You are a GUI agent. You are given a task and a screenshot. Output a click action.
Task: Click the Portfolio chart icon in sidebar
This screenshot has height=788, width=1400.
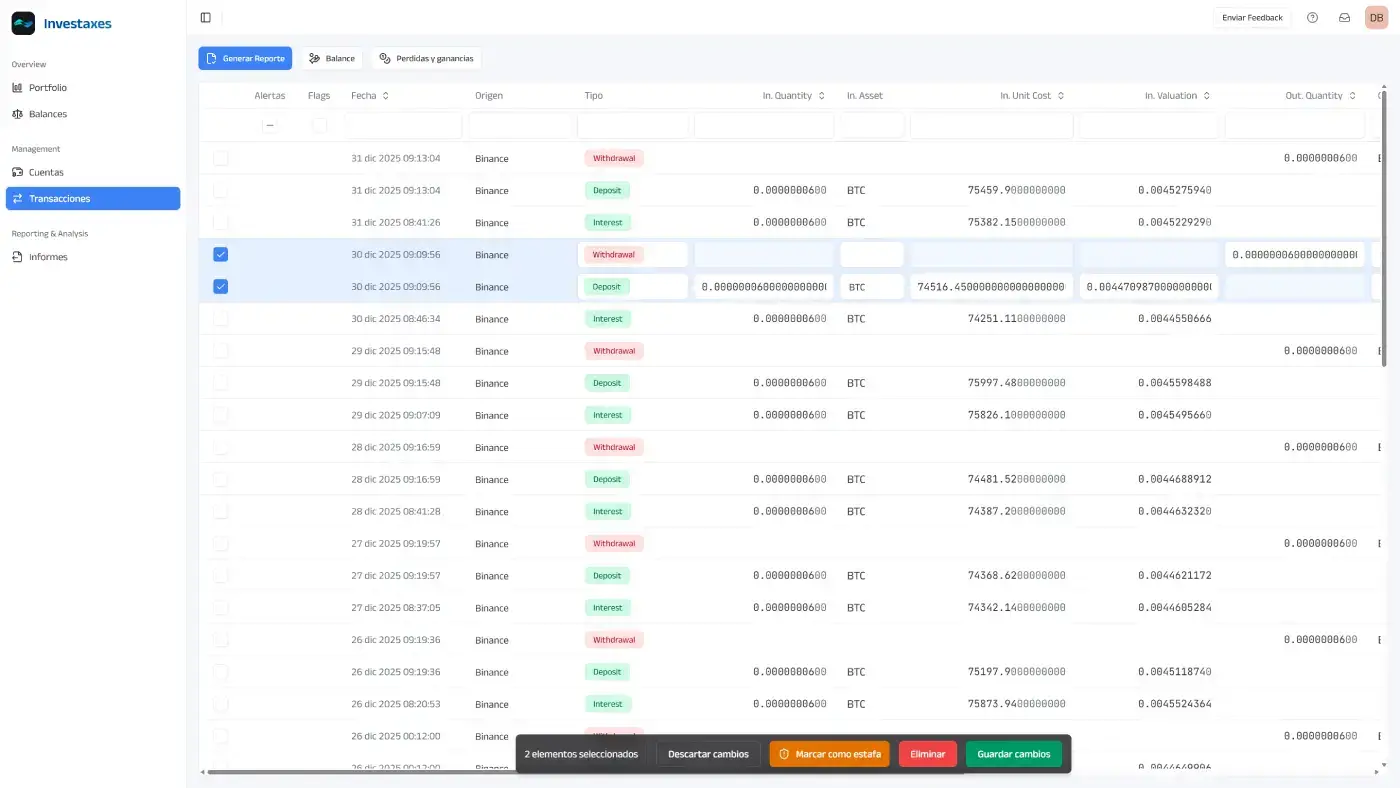pos(17,88)
